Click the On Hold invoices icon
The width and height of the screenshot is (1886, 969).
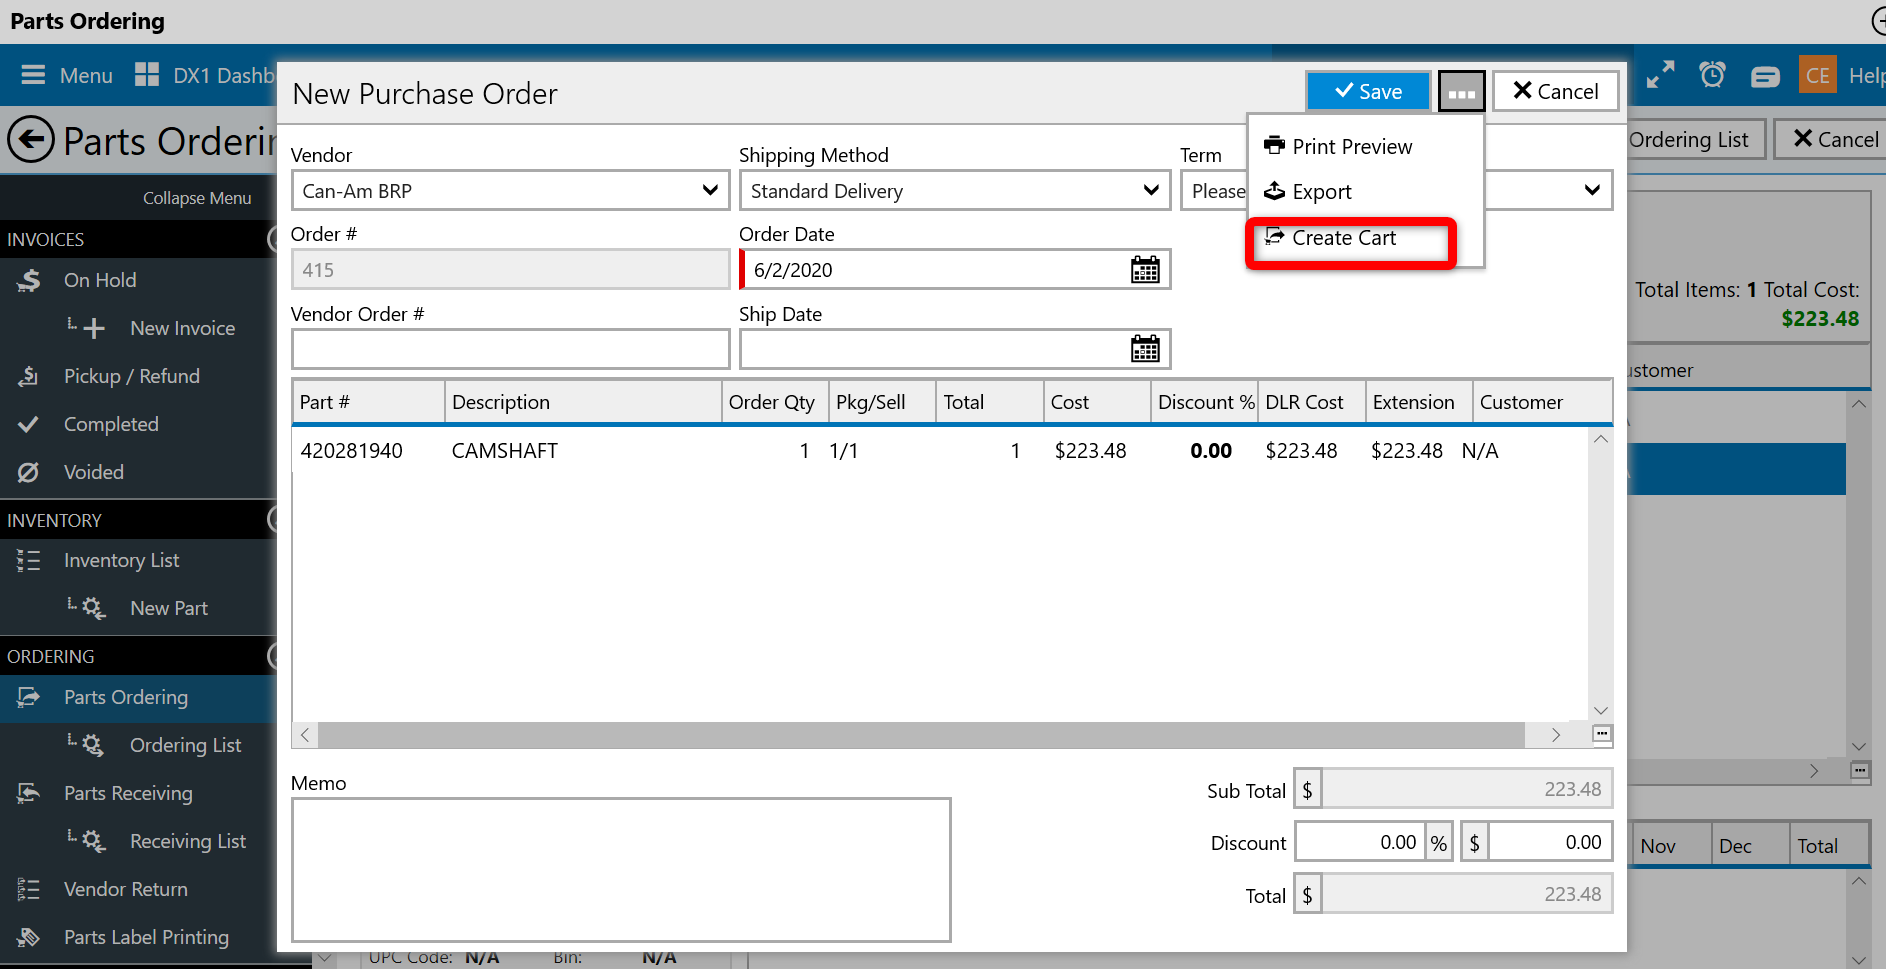click(x=29, y=280)
